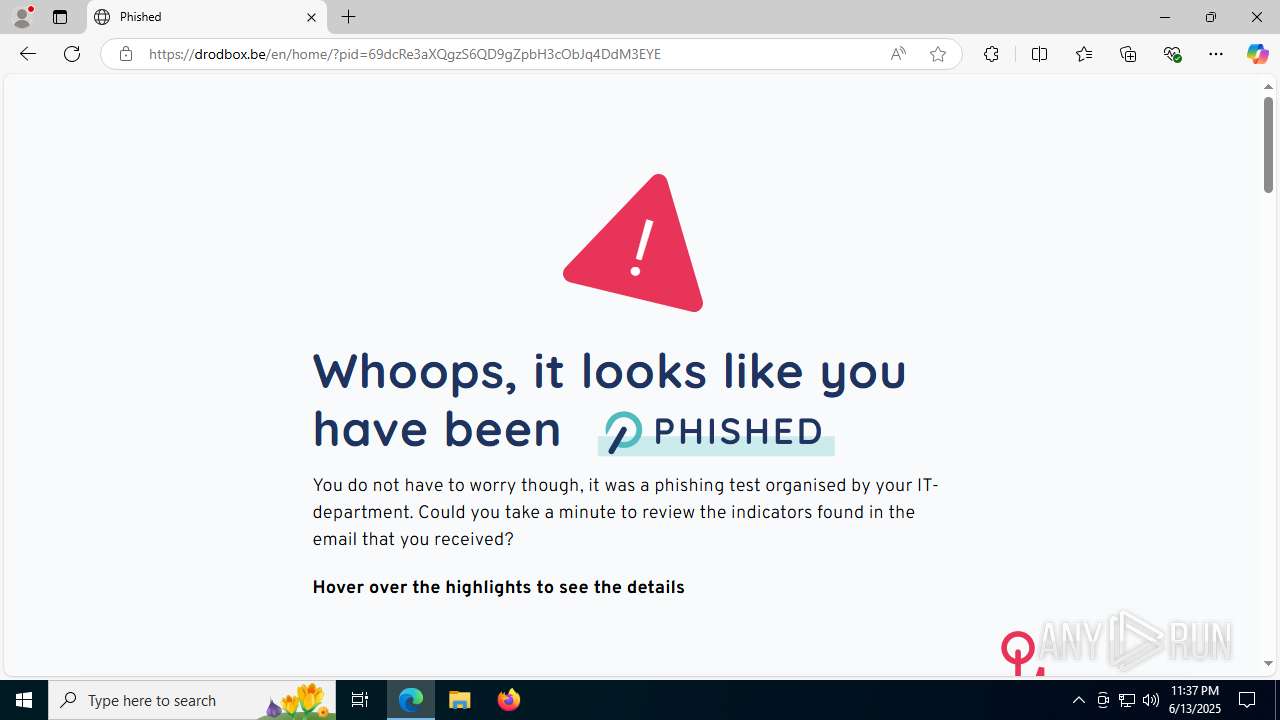
Task: Open Collections panel
Action: click(1128, 54)
